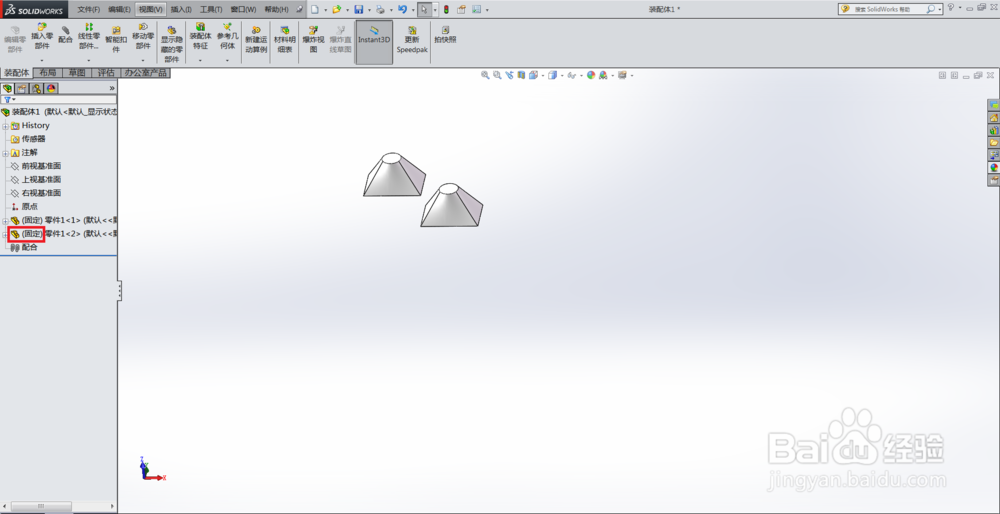Click the Section View icon
Image resolution: width=1000 pixels, height=514 pixels.
click(521, 75)
